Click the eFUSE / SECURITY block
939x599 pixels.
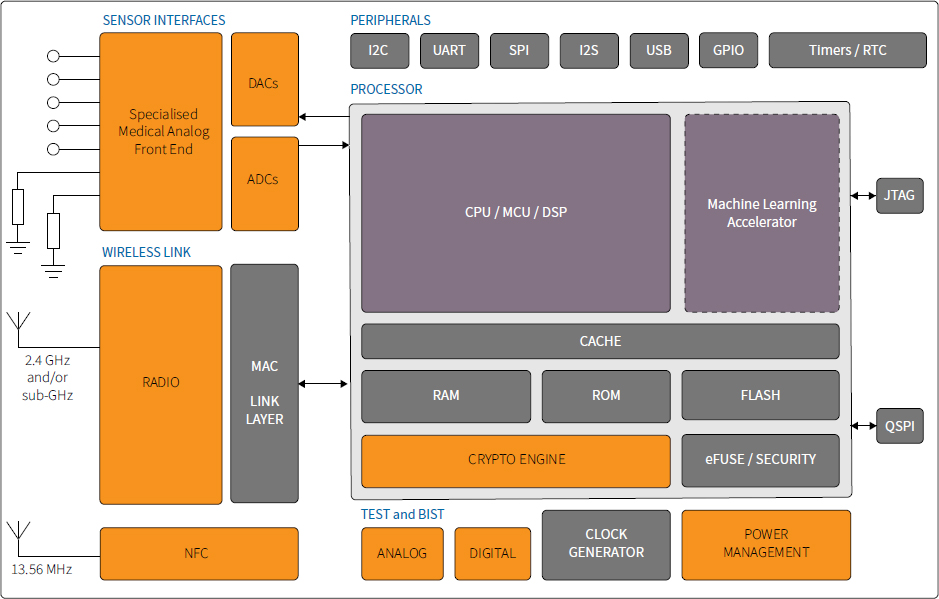(x=761, y=461)
